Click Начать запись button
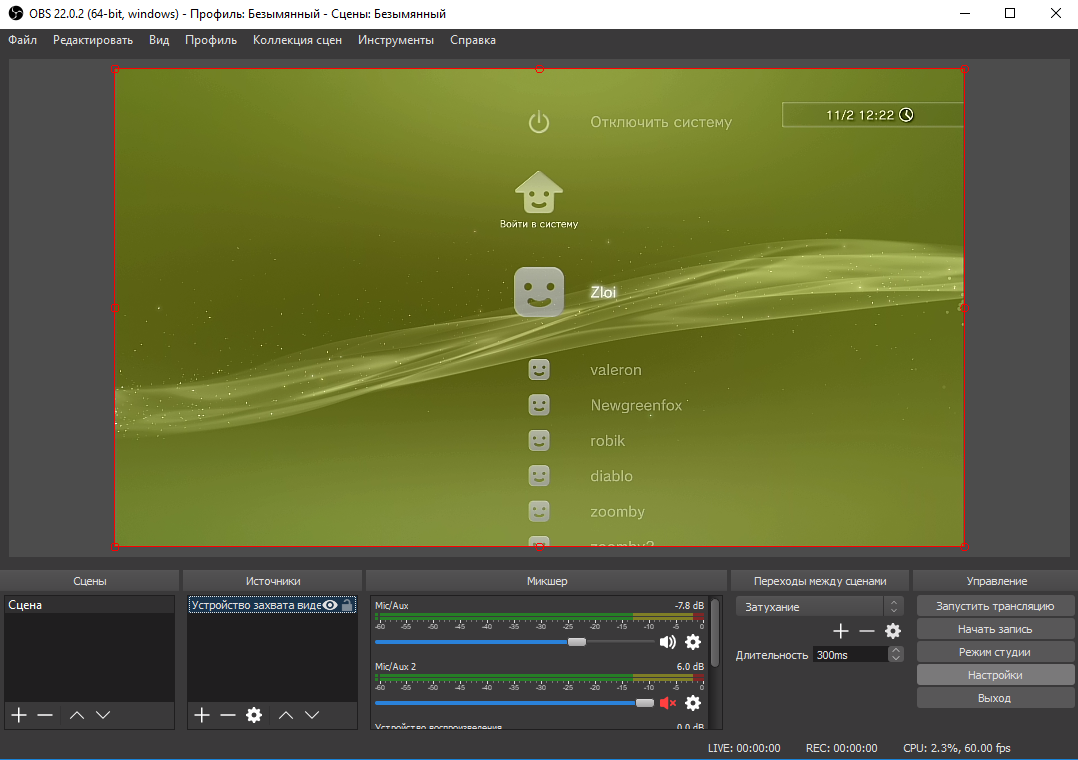 (995, 629)
